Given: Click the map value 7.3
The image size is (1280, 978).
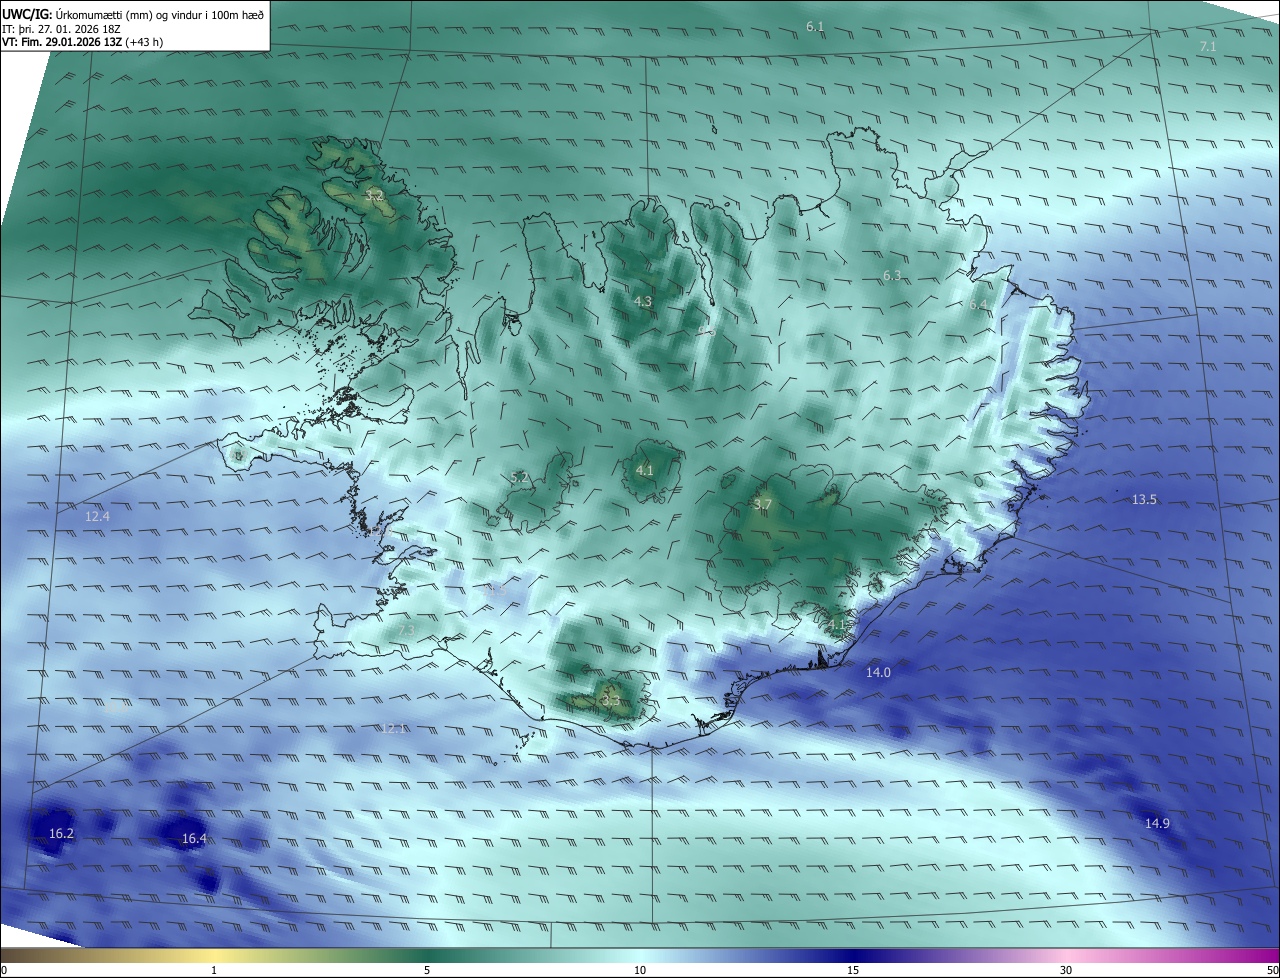Looking at the screenshot, I should coord(406,629).
